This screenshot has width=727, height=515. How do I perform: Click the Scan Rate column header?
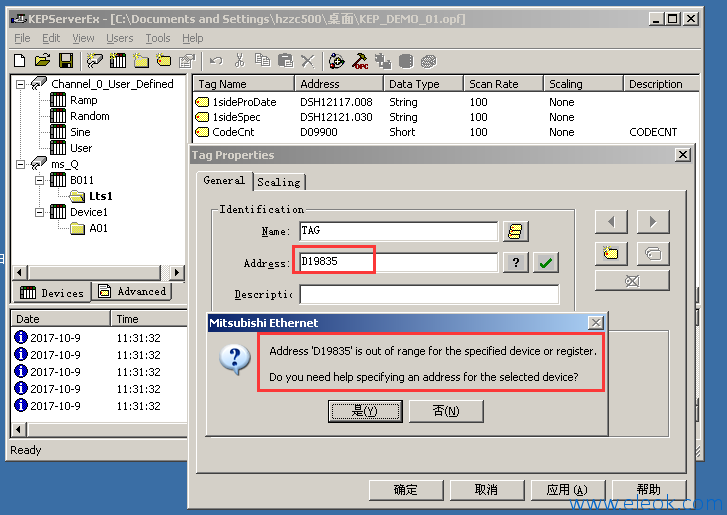[x=503, y=84]
